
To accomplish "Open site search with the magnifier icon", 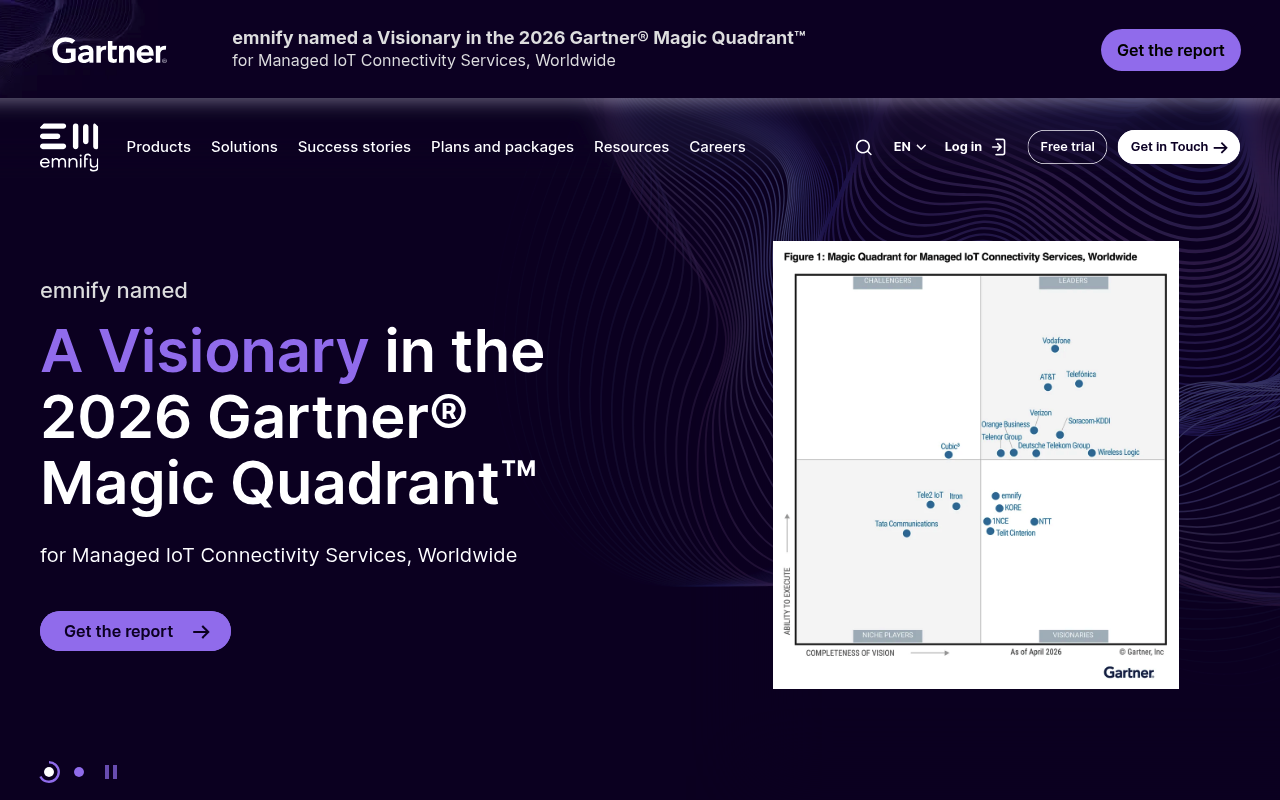I will (x=864, y=147).
